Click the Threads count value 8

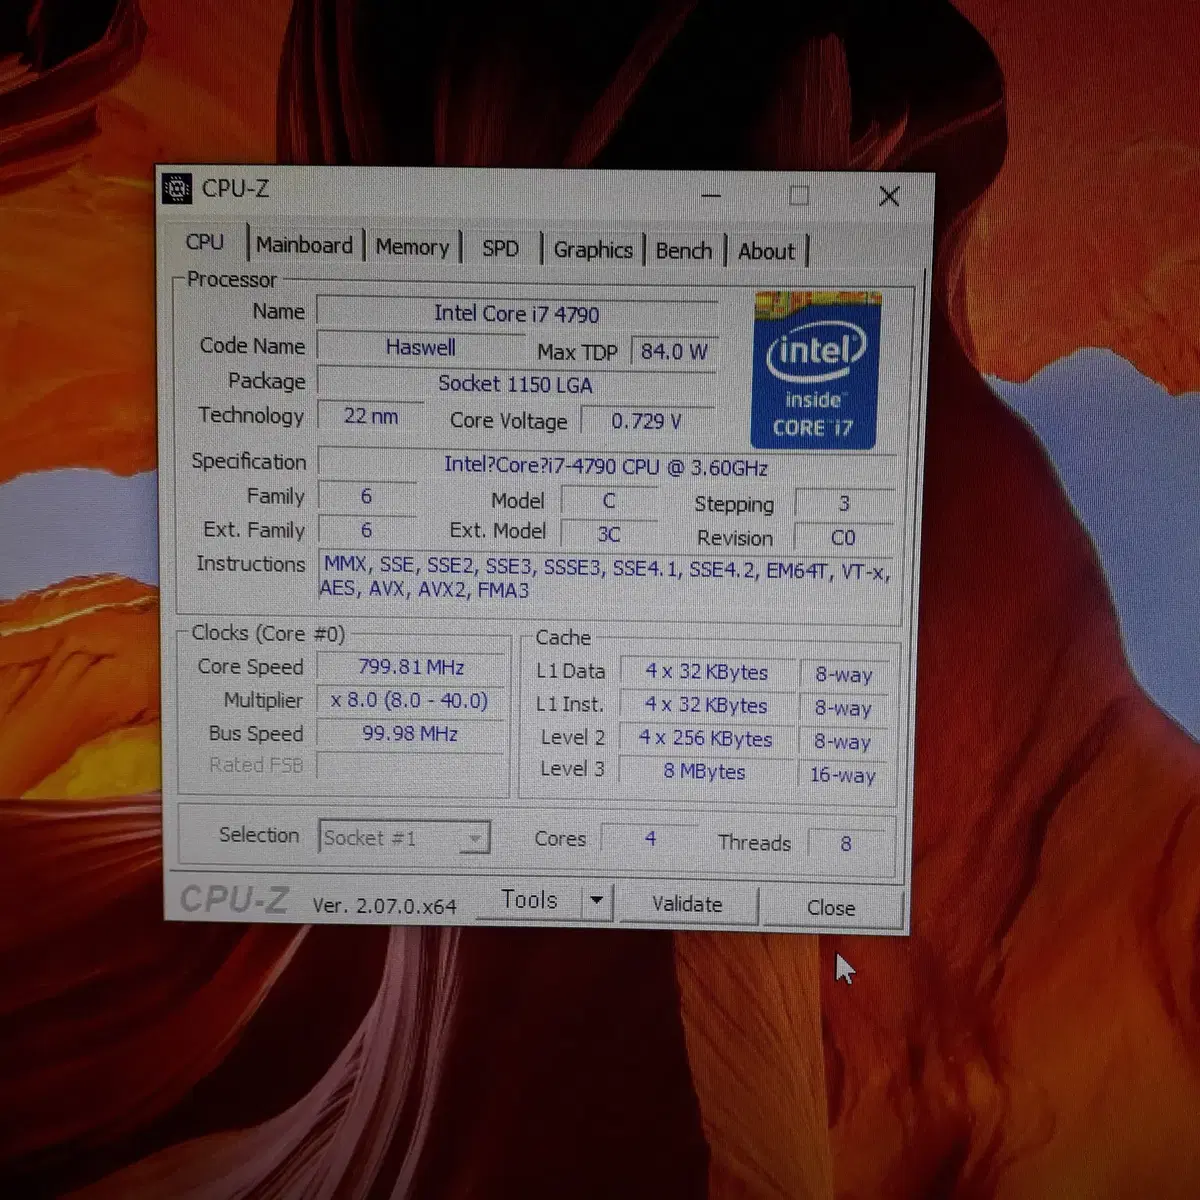click(846, 843)
